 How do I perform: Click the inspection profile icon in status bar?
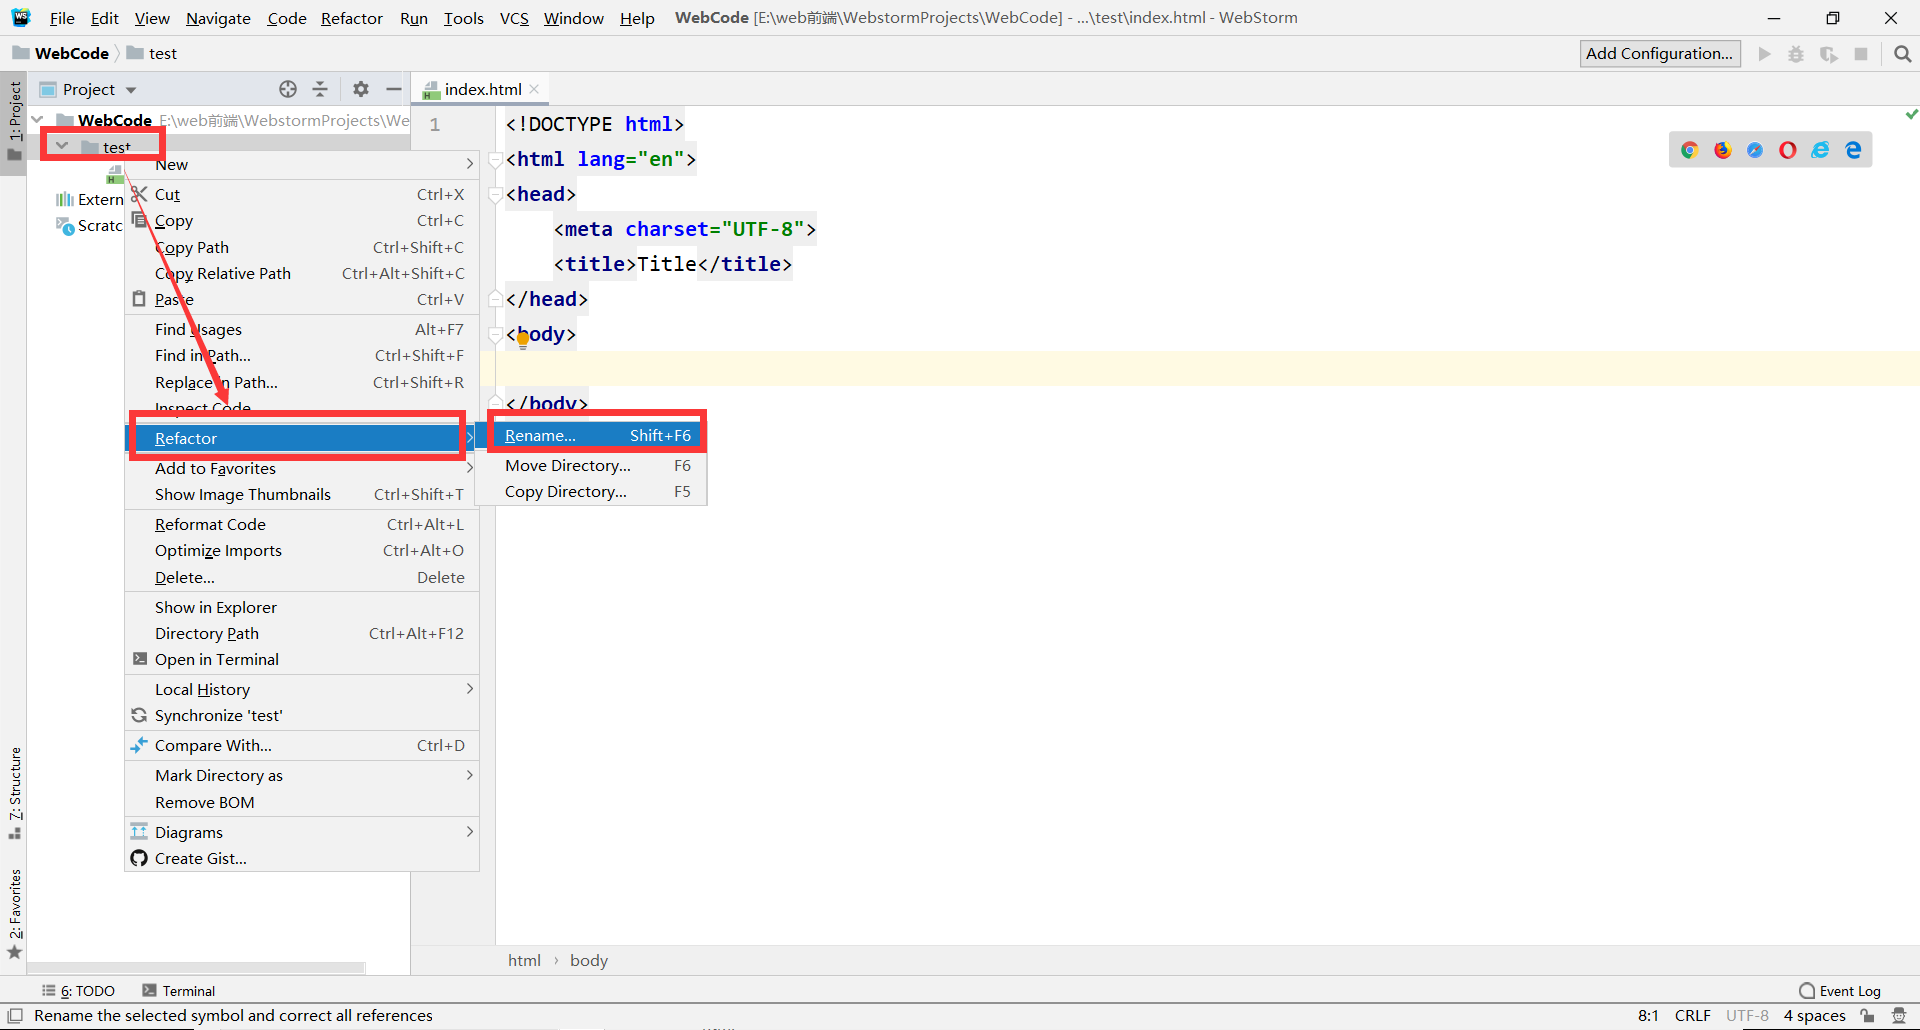coord(1899,1016)
